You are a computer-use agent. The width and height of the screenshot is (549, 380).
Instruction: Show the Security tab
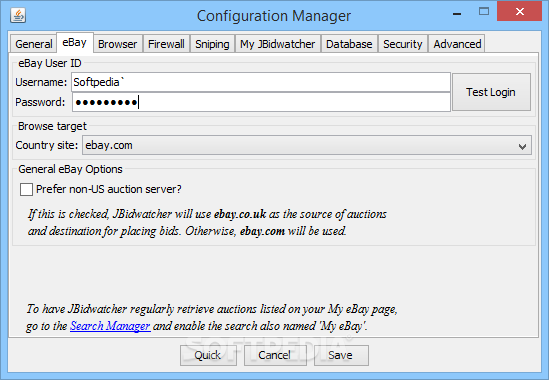(x=403, y=44)
